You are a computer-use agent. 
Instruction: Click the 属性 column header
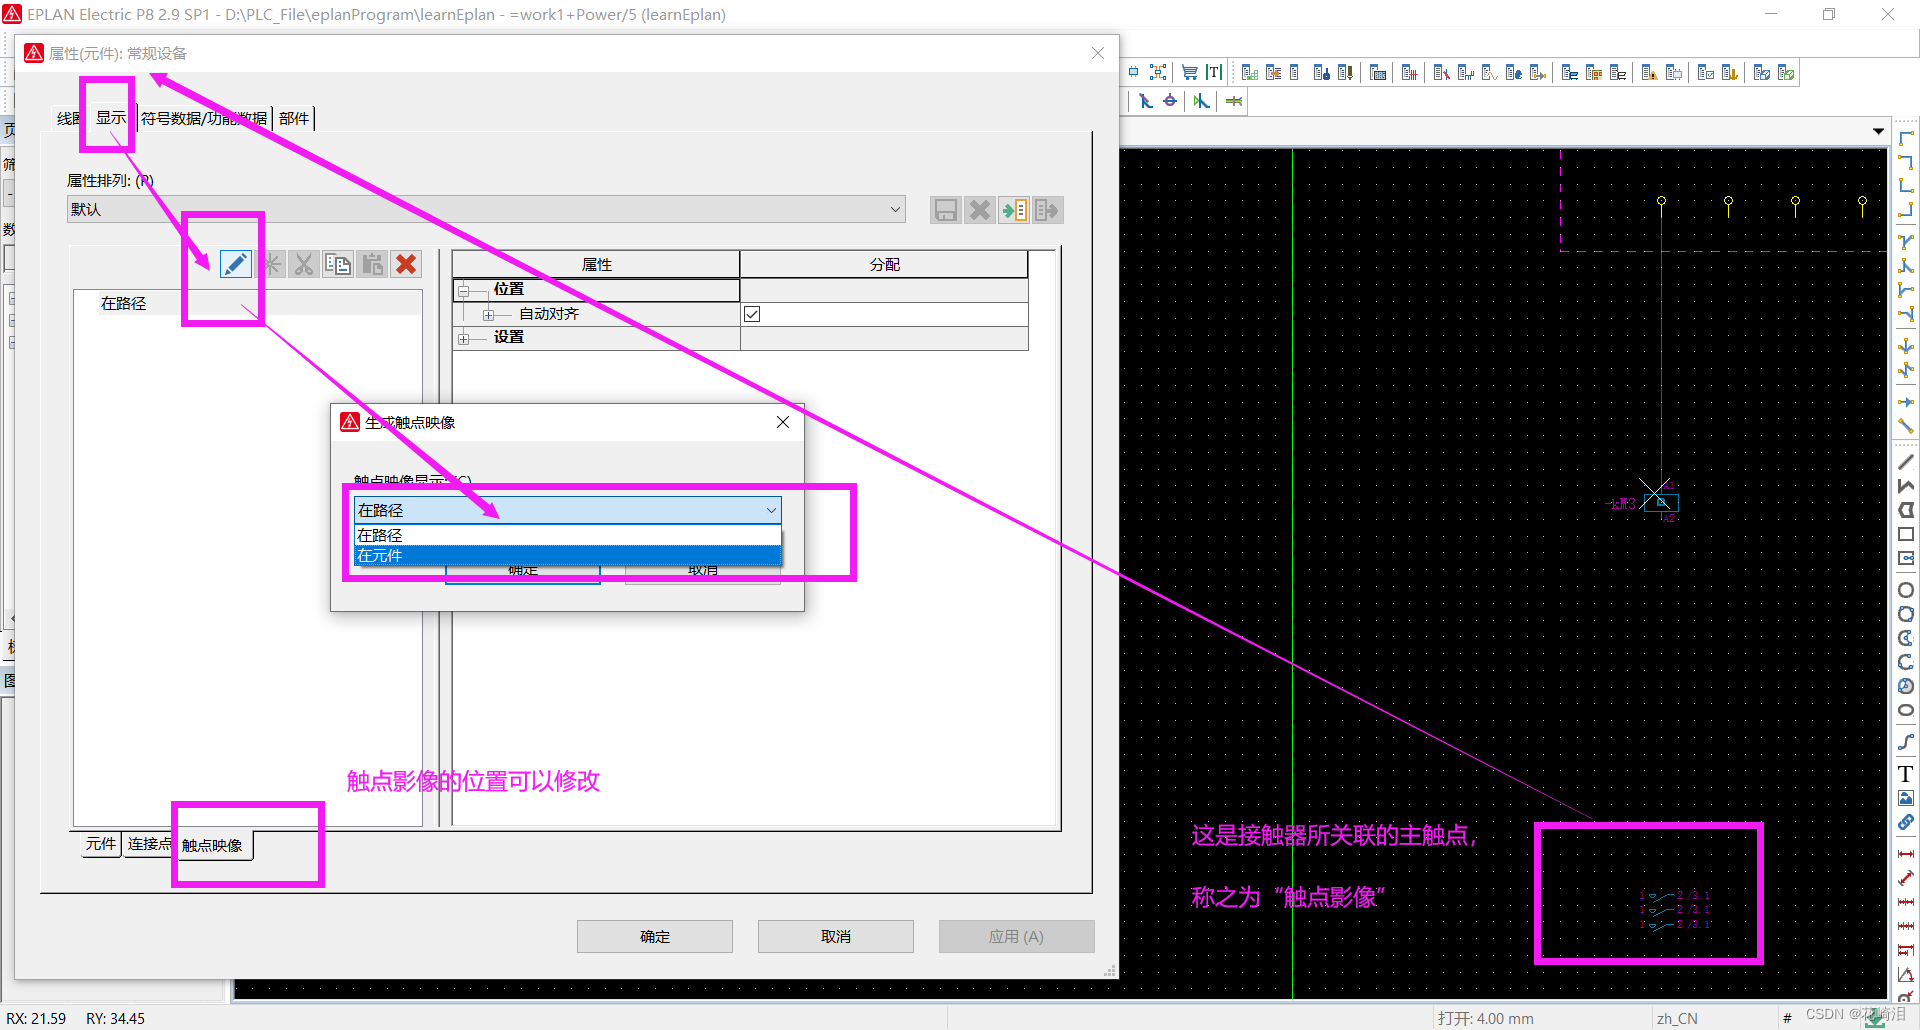pos(597,264)
